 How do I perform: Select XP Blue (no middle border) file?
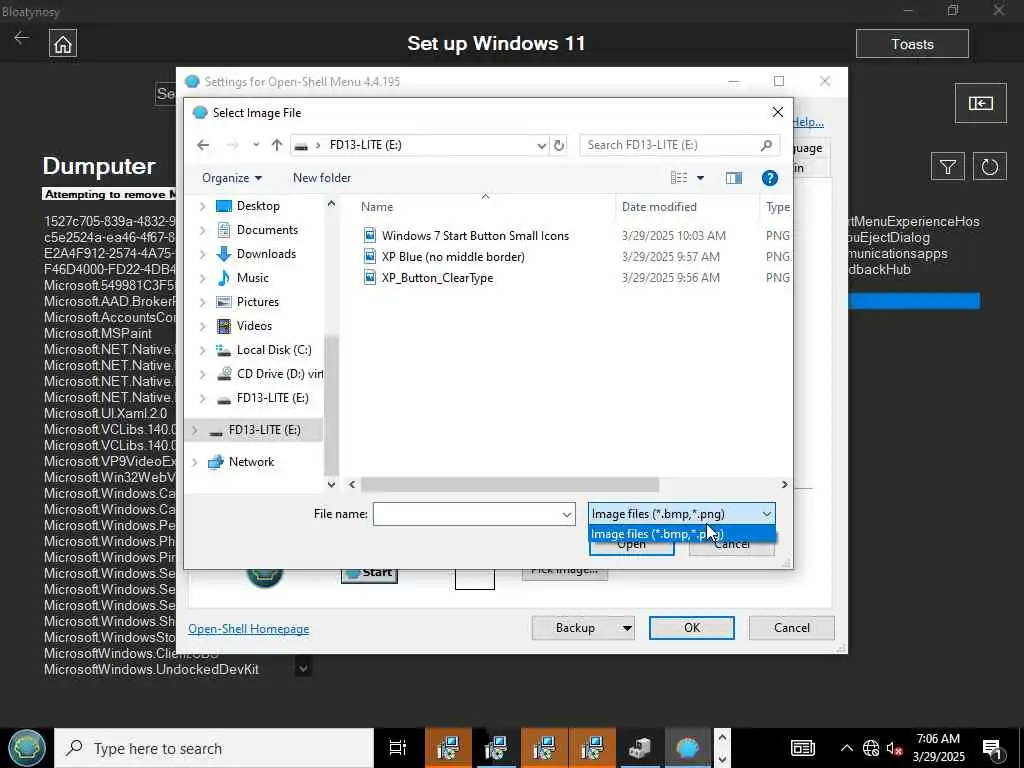pyautogui.click(x=453, y=257)
